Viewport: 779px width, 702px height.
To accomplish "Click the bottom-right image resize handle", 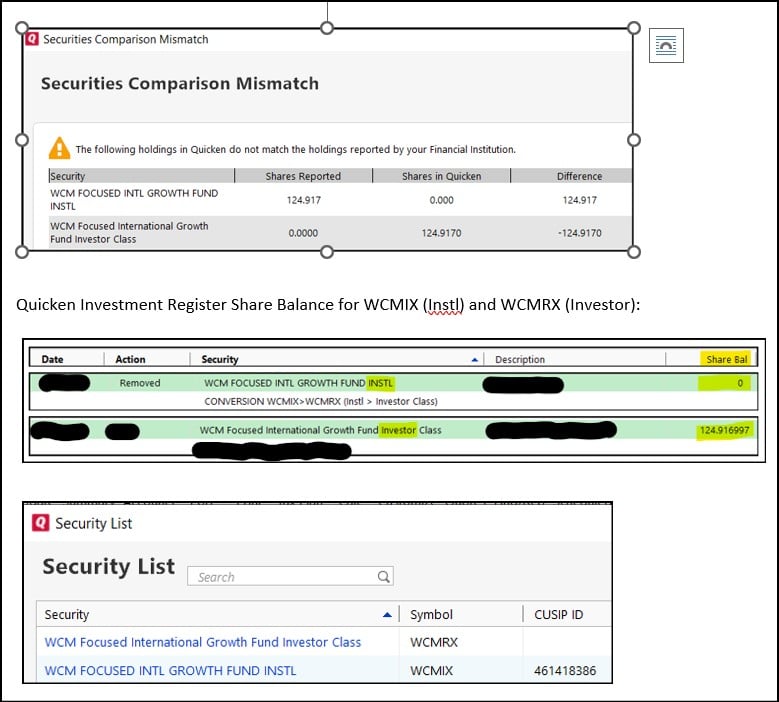I will point(633,252).
